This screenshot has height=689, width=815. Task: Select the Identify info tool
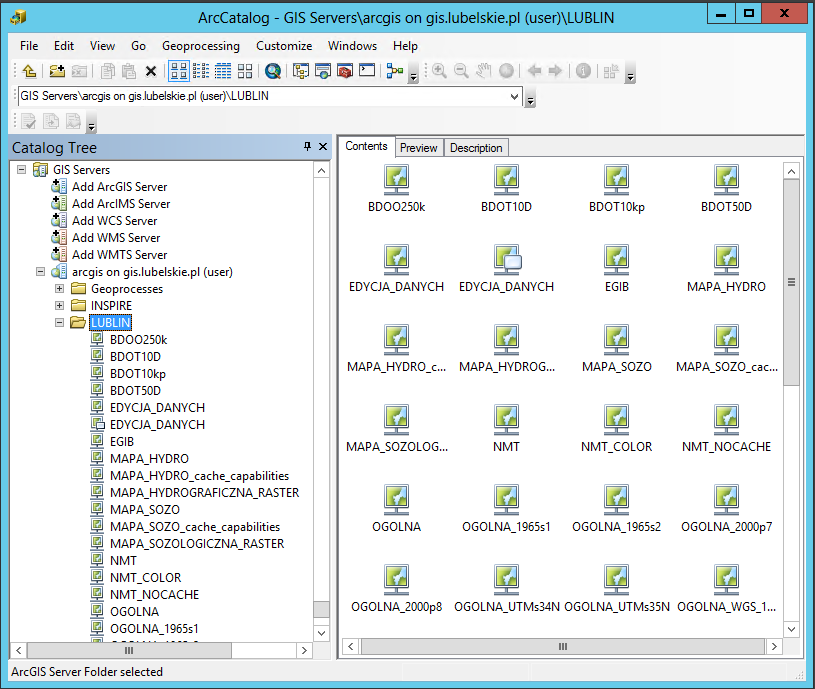tap(583, 71)
